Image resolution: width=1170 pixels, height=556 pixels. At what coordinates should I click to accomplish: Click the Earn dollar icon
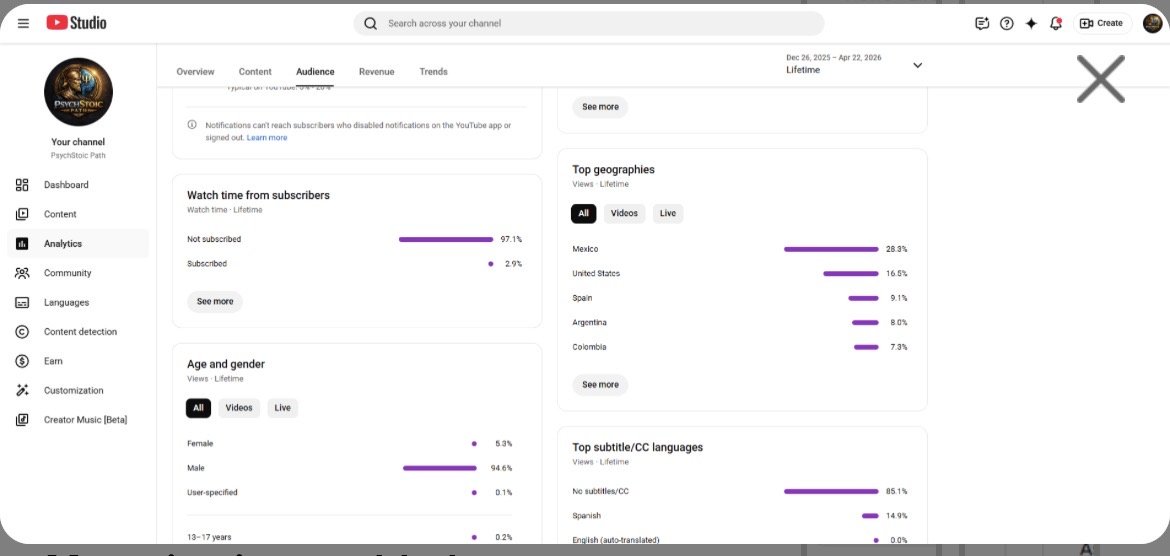coord(22,361)
